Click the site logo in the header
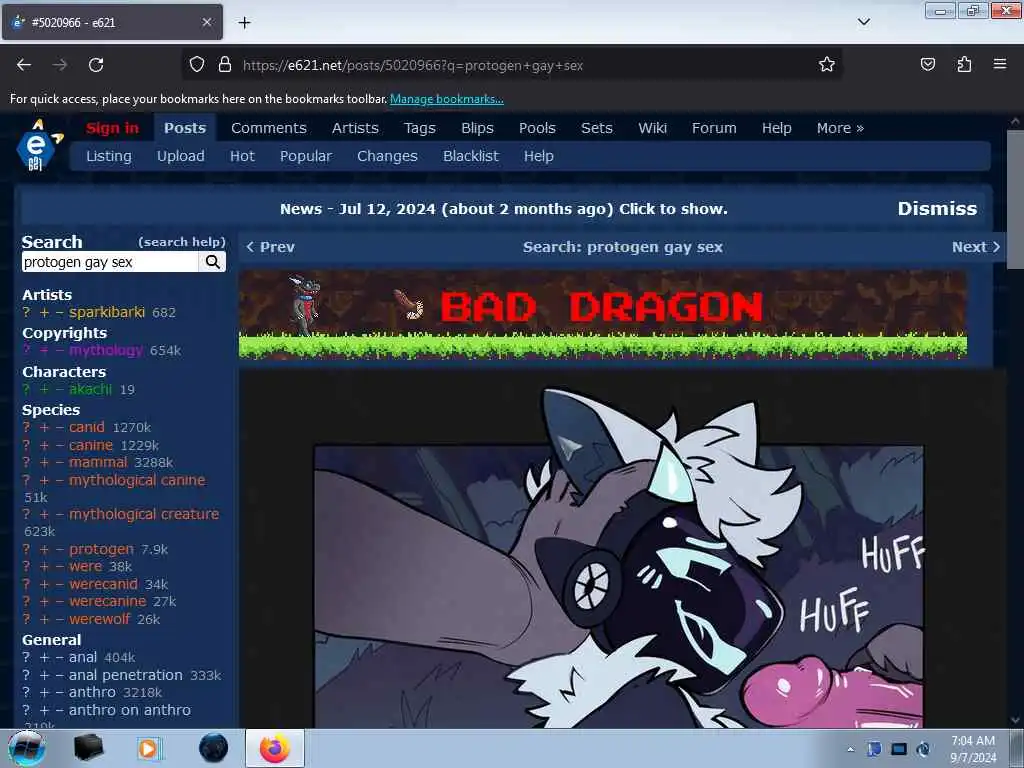The width and height of the screenshot is (1024, 768). (x=39, y=145)
